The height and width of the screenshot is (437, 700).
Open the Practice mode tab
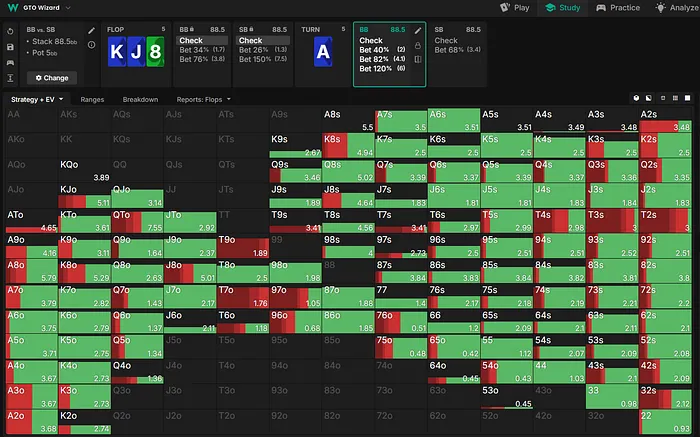[x=618, y=8]
